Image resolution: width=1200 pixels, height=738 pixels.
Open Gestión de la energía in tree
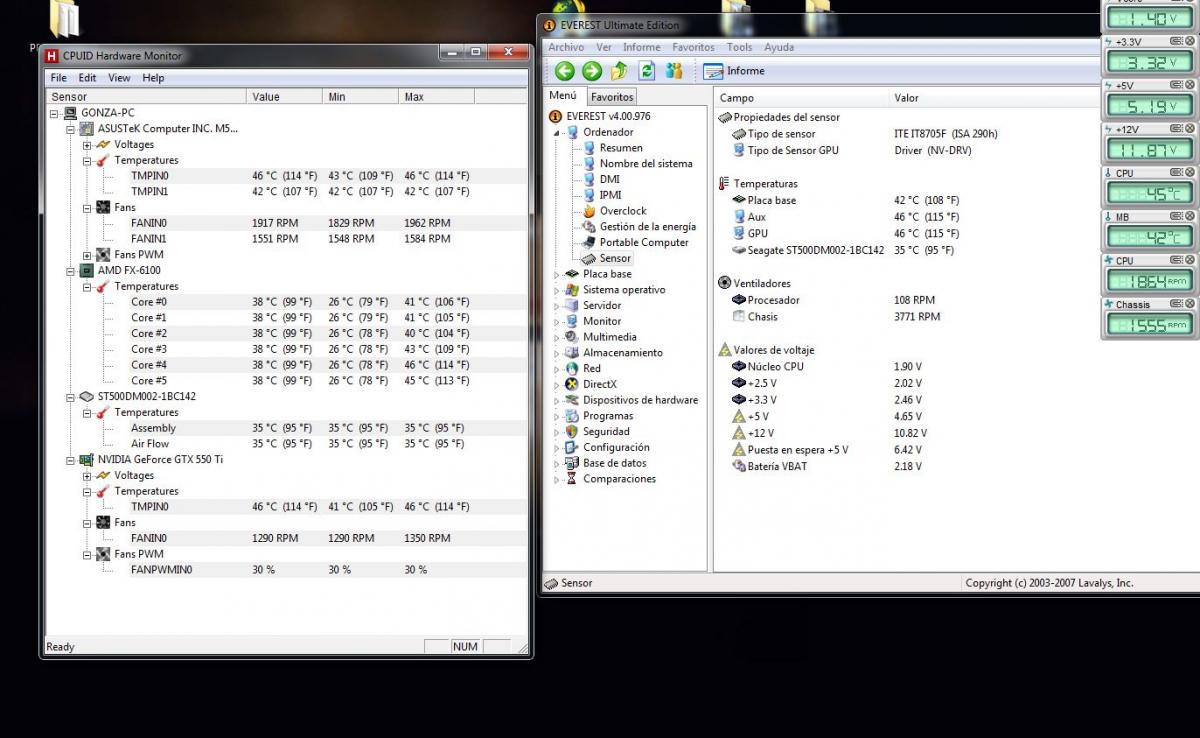tap(639, 227)
